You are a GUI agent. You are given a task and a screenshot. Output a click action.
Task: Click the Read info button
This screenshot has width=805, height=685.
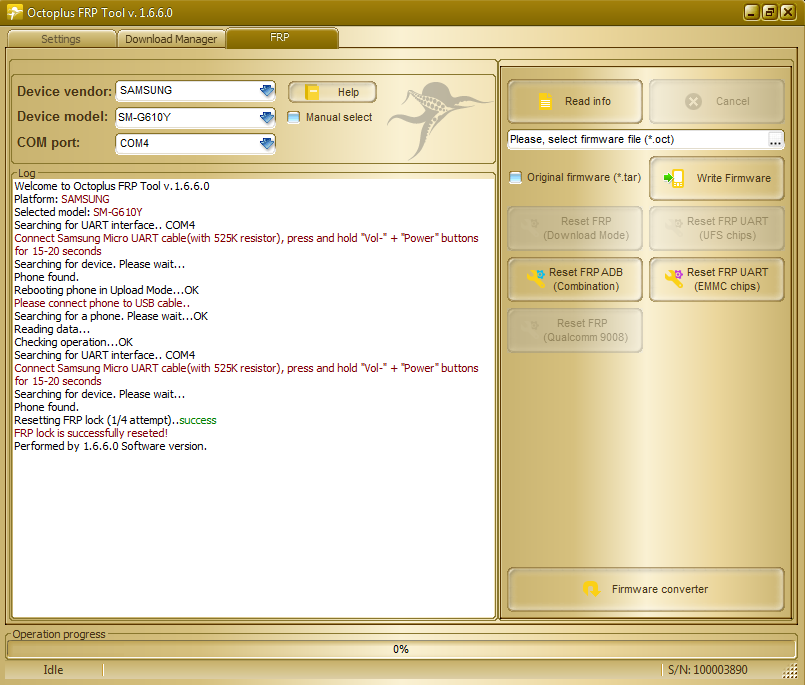click(x=574, y=101)
